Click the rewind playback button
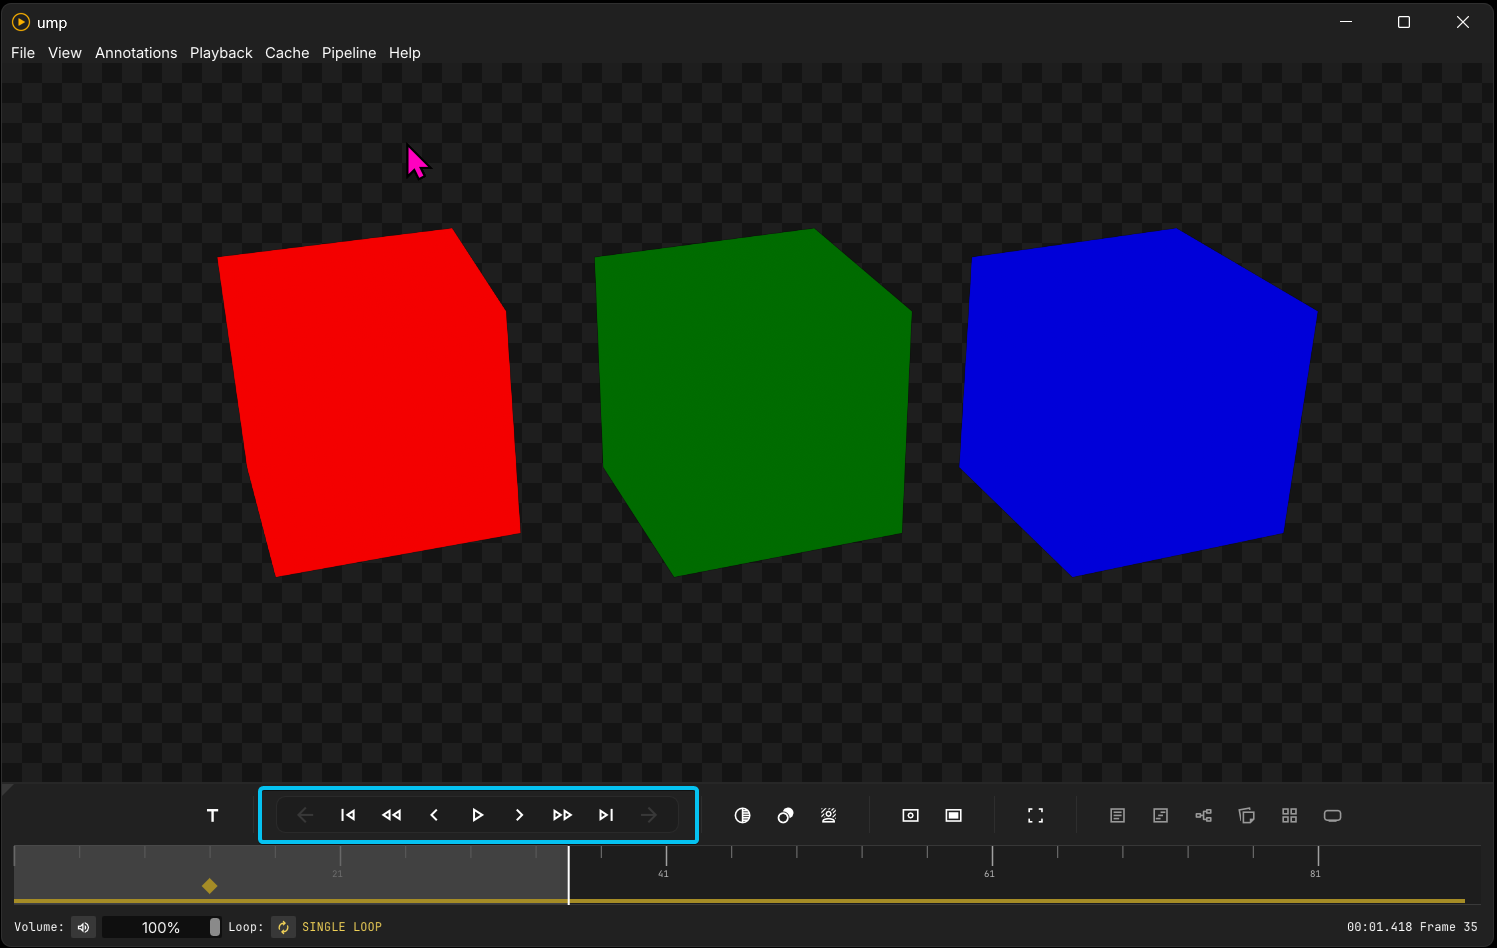The width and height of the screenshot is (1497, 948). click(x=391, y=815)
